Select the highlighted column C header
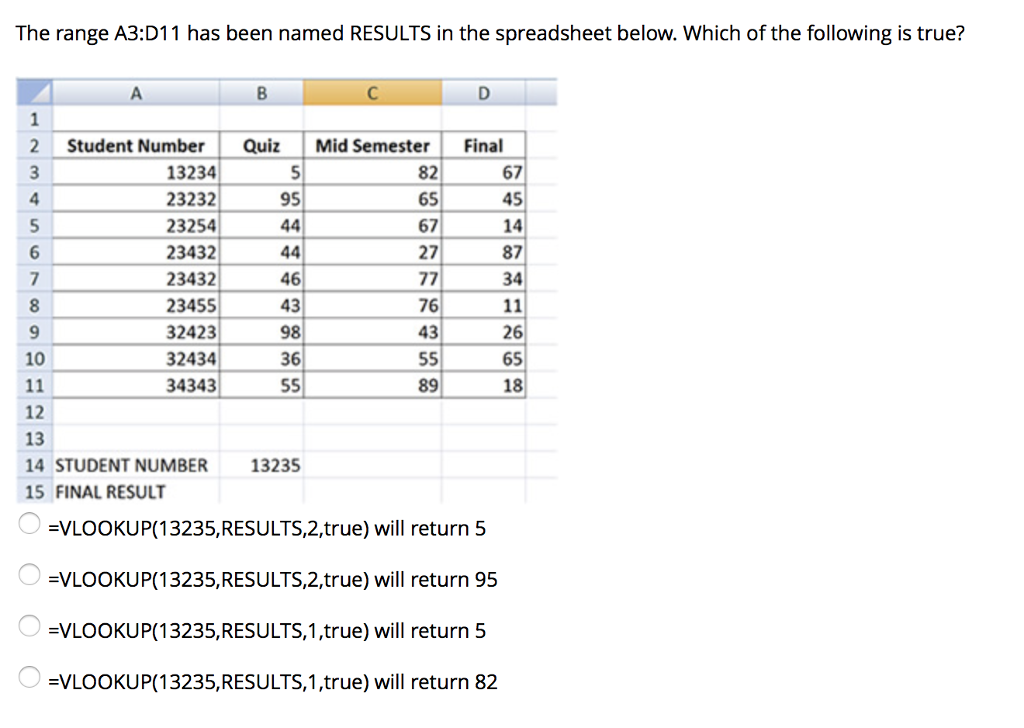 tap(373, 92)
